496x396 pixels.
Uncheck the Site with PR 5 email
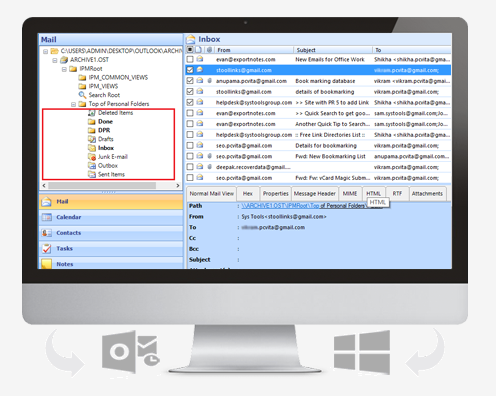[190, 102]
